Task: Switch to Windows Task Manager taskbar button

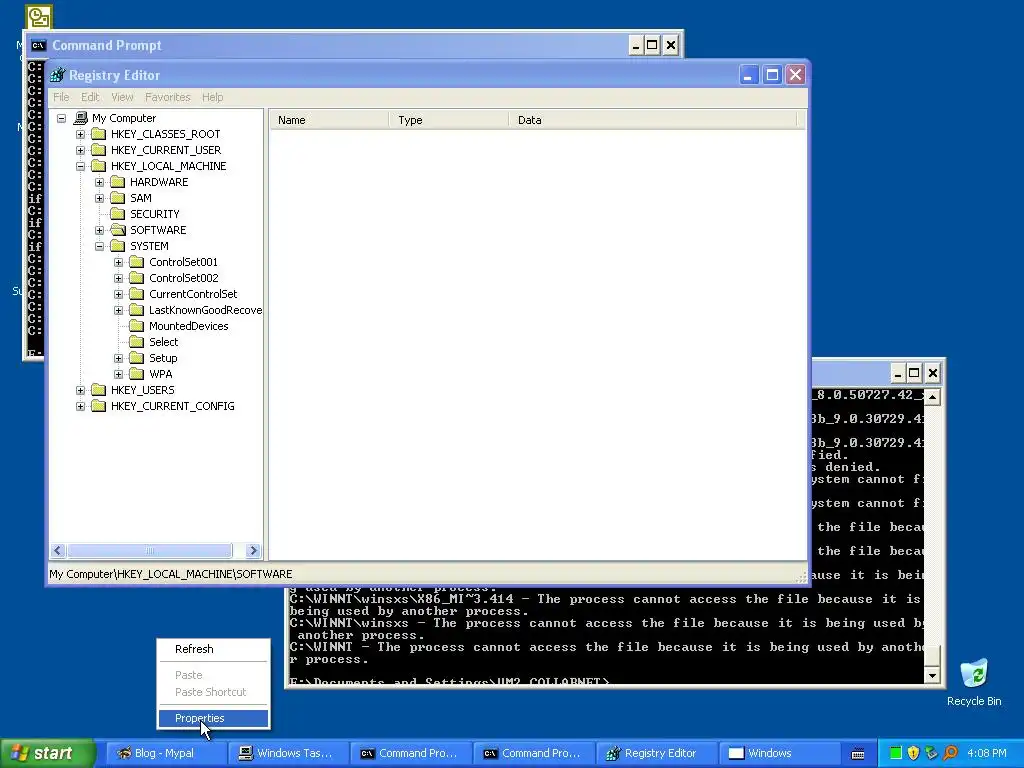Action: pos(288,753)
